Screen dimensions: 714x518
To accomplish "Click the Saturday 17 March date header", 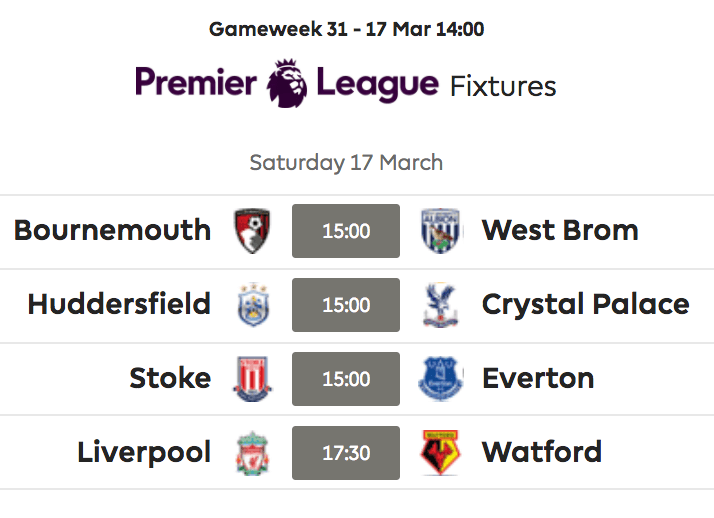I will pos(346,163).
